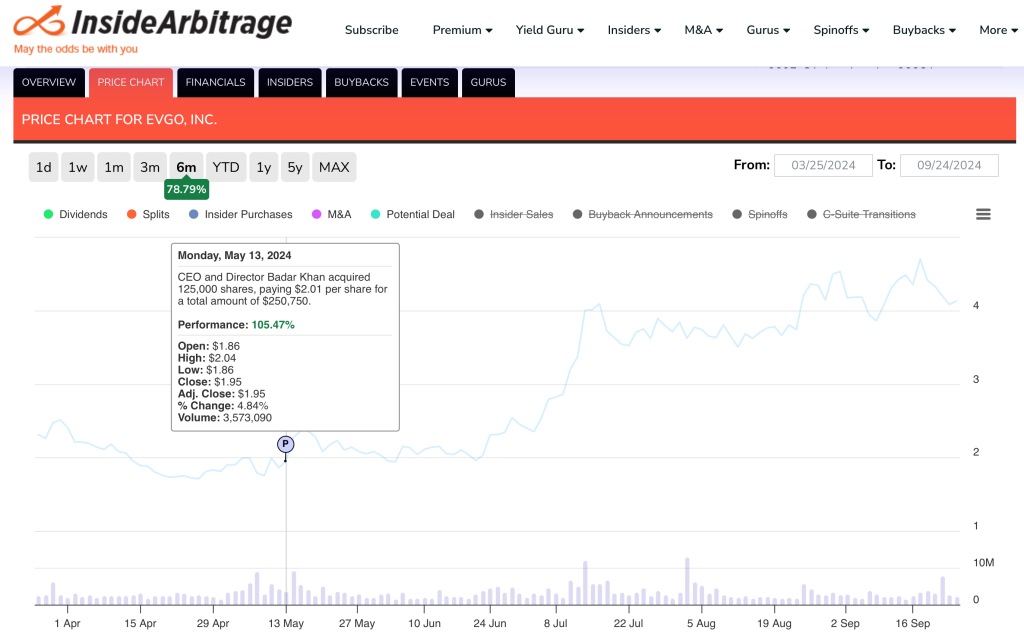This screenshot has width=1024, height=636.
Task: Switch to the Overview tab
Action: pyautogui.click(x=49, y=82)
